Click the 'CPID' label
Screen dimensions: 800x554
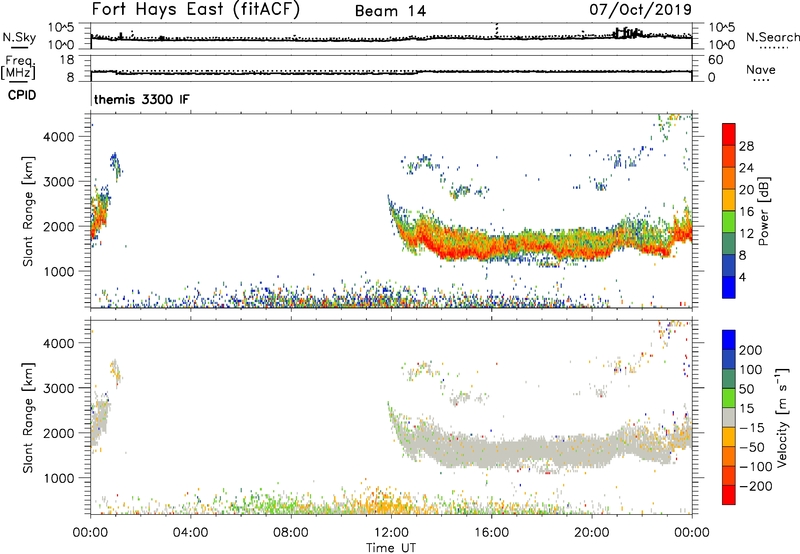coord(22,95)
